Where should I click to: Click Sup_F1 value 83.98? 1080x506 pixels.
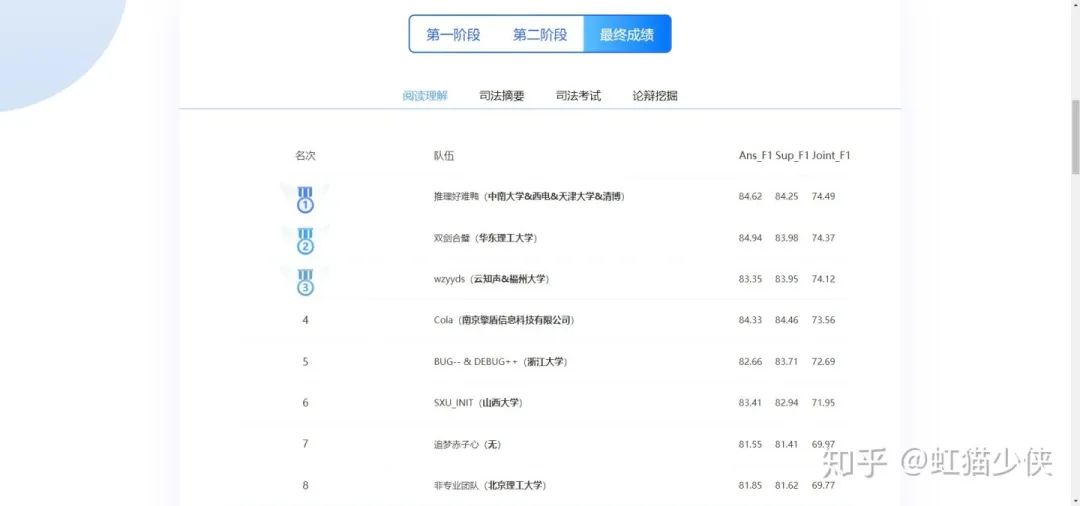point(787,238)
